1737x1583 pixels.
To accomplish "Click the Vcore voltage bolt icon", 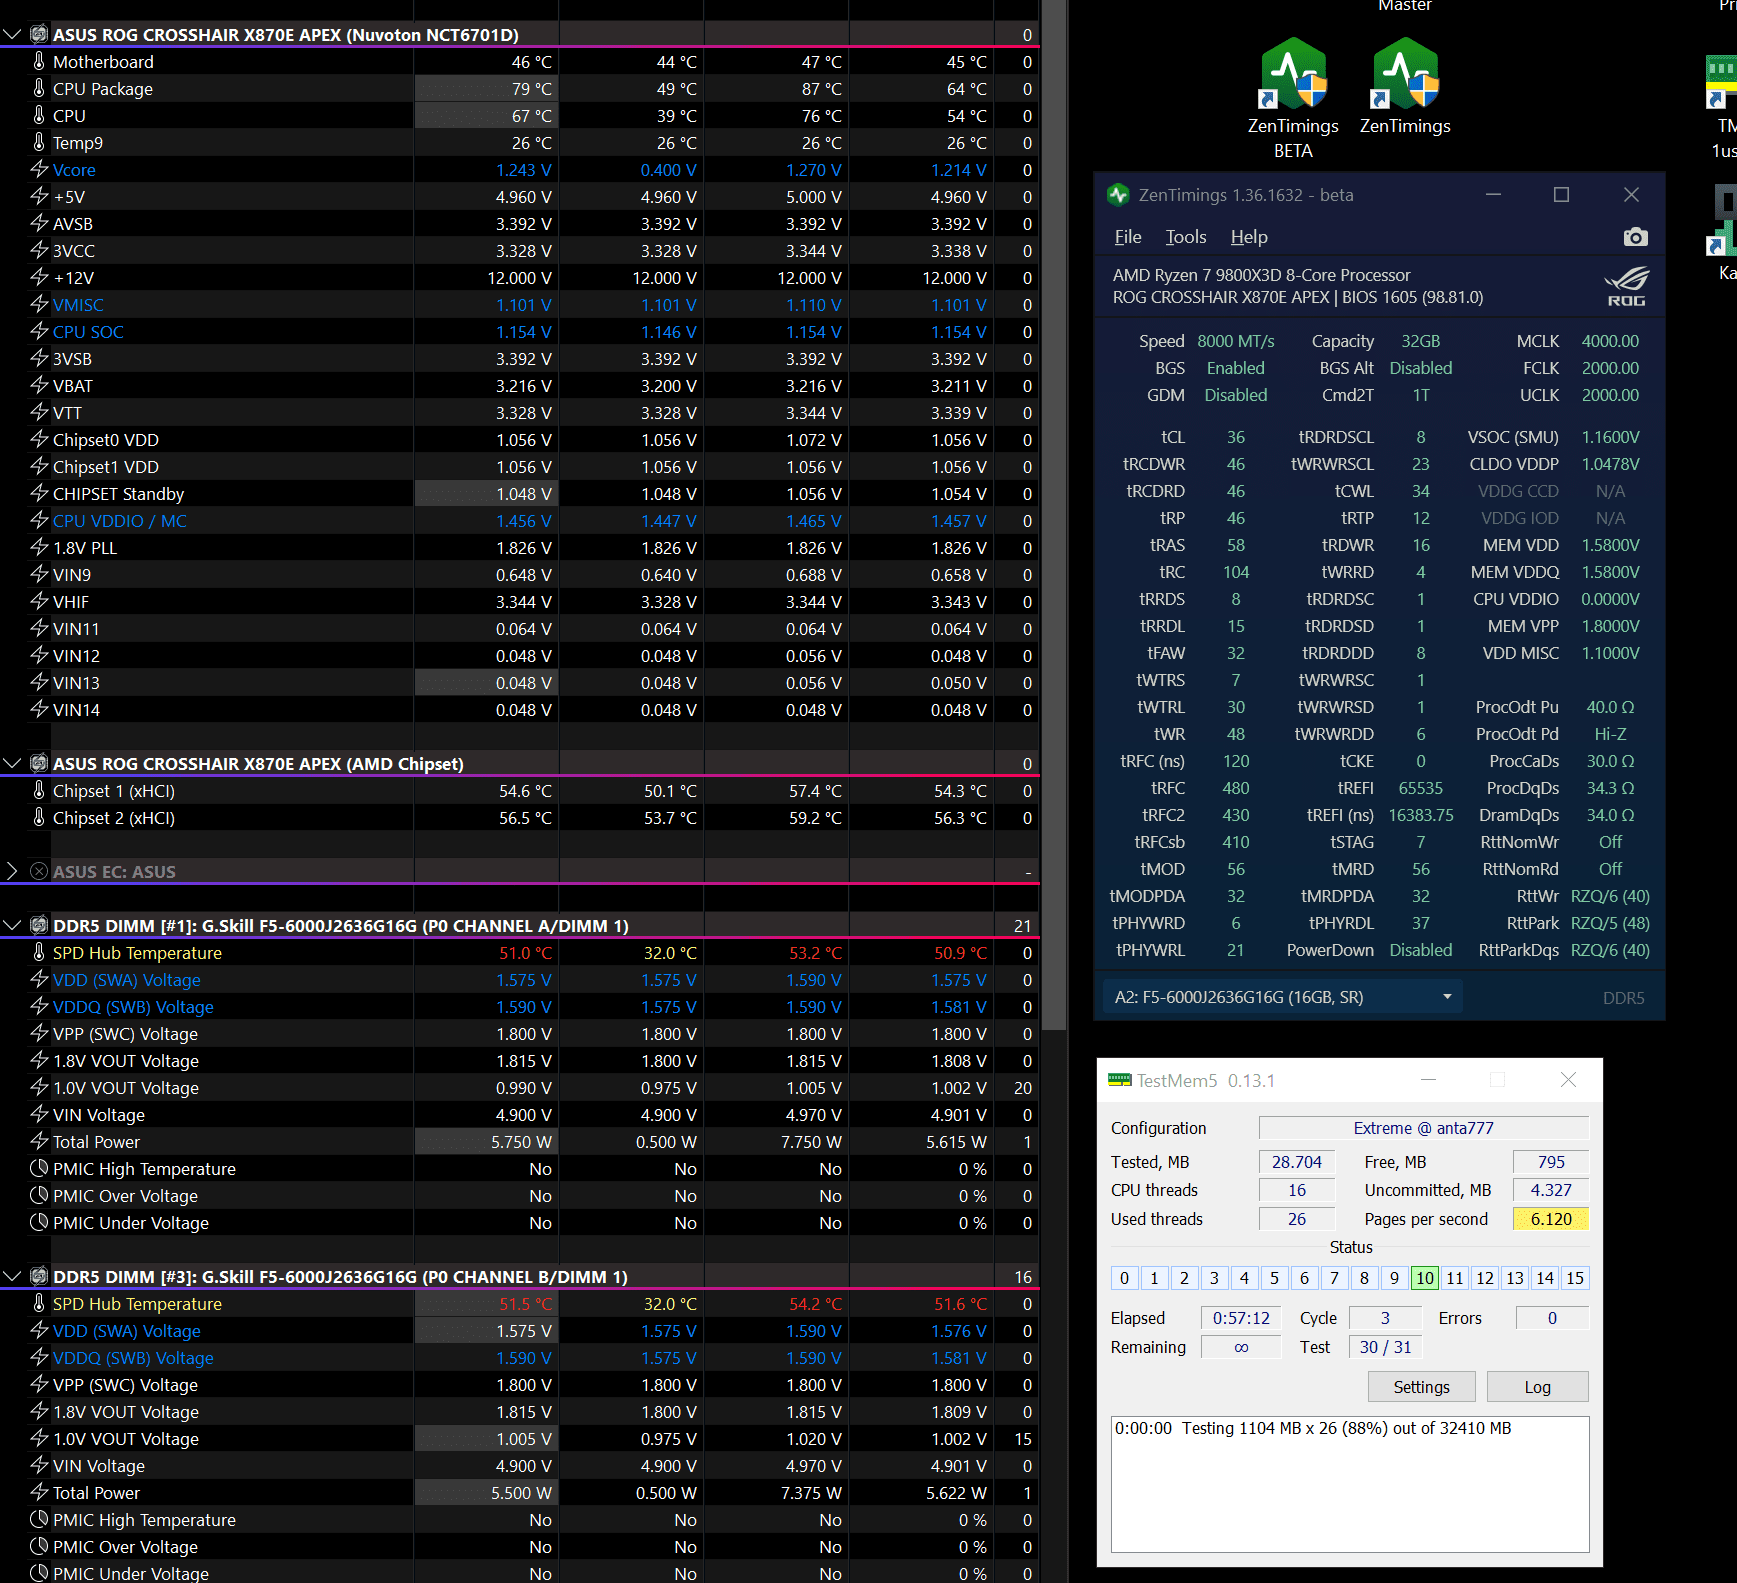I will click(x=39, y=169).
